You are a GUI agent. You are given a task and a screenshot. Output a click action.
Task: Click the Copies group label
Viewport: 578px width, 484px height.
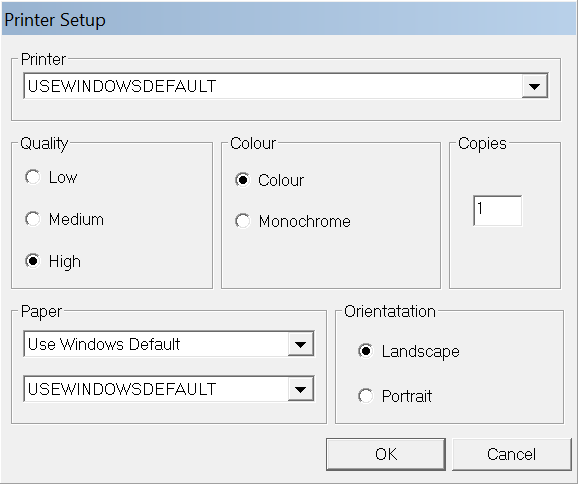482,143
